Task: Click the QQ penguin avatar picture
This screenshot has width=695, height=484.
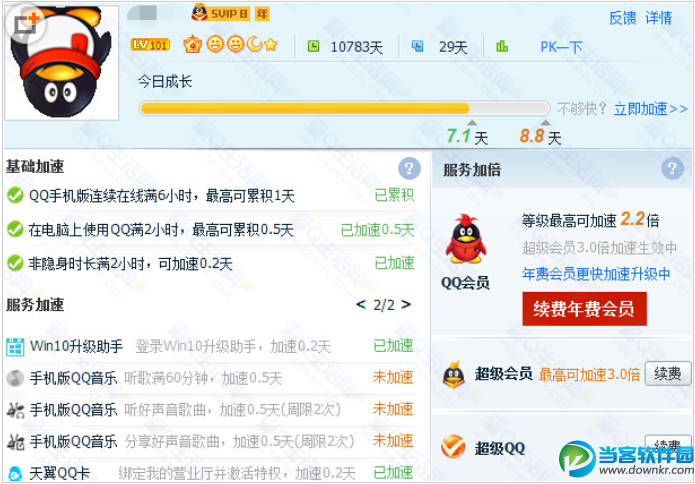Action: (62, 62)
